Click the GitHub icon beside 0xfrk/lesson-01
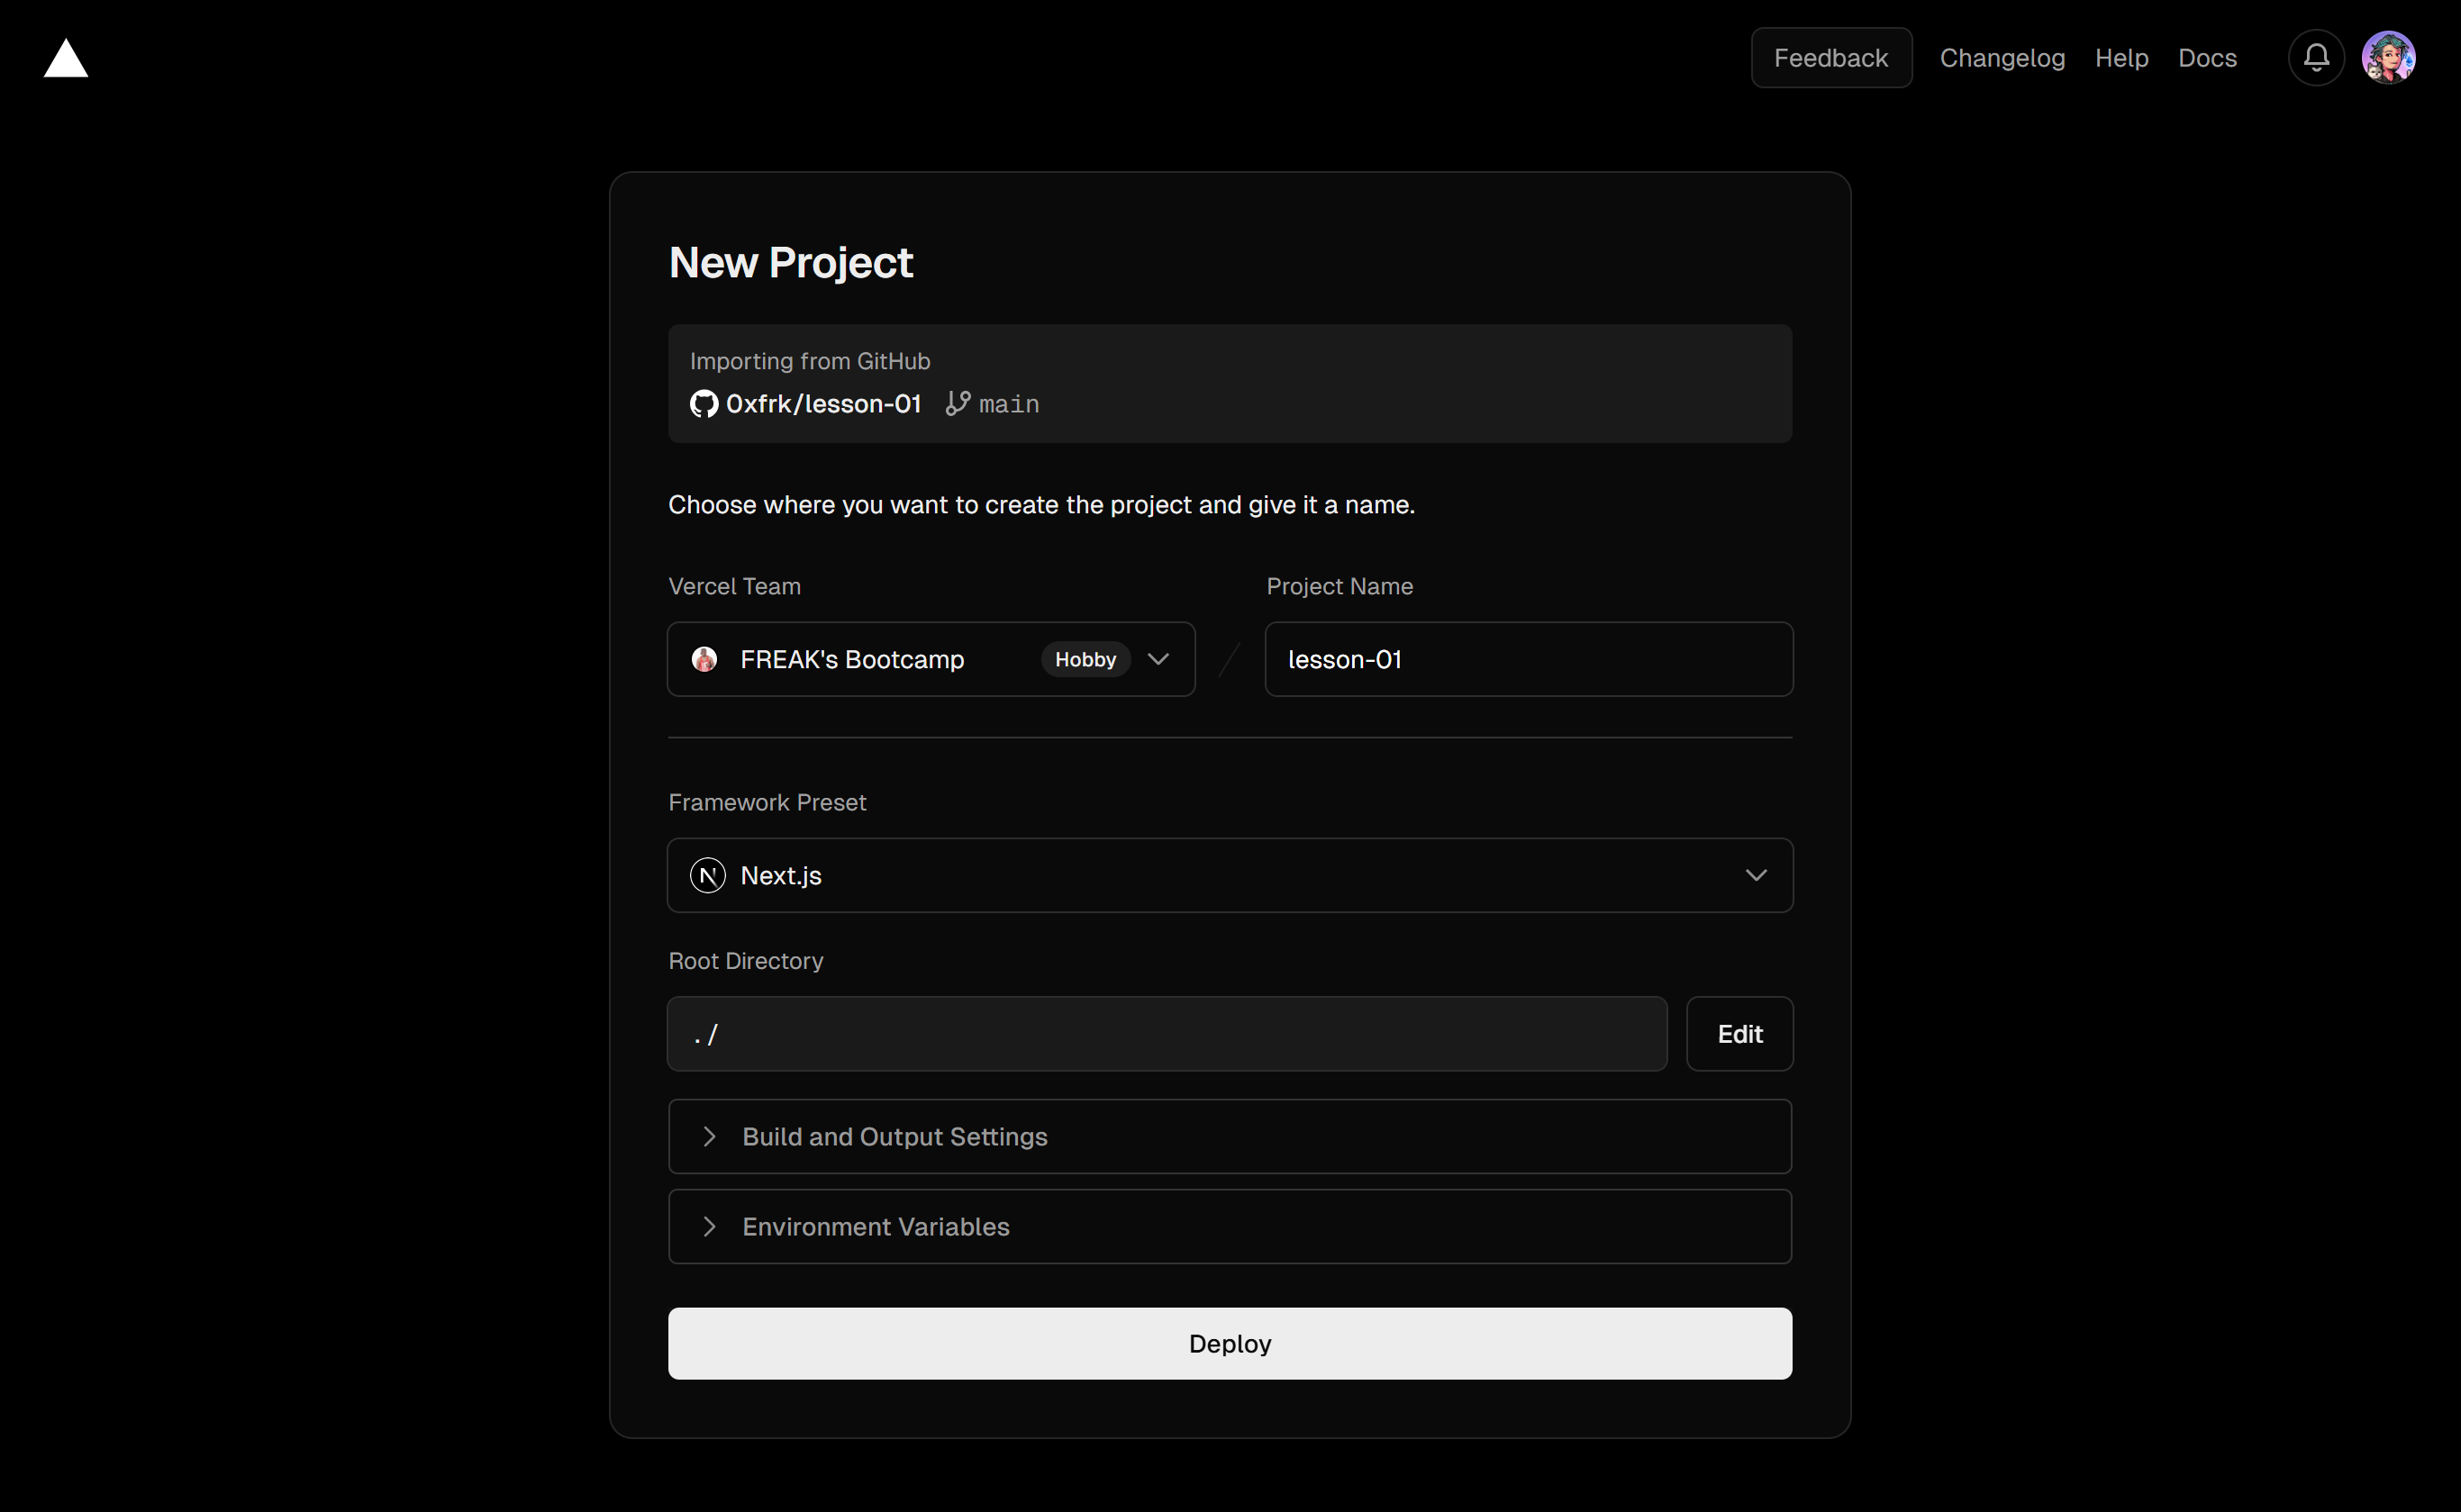 704,404
